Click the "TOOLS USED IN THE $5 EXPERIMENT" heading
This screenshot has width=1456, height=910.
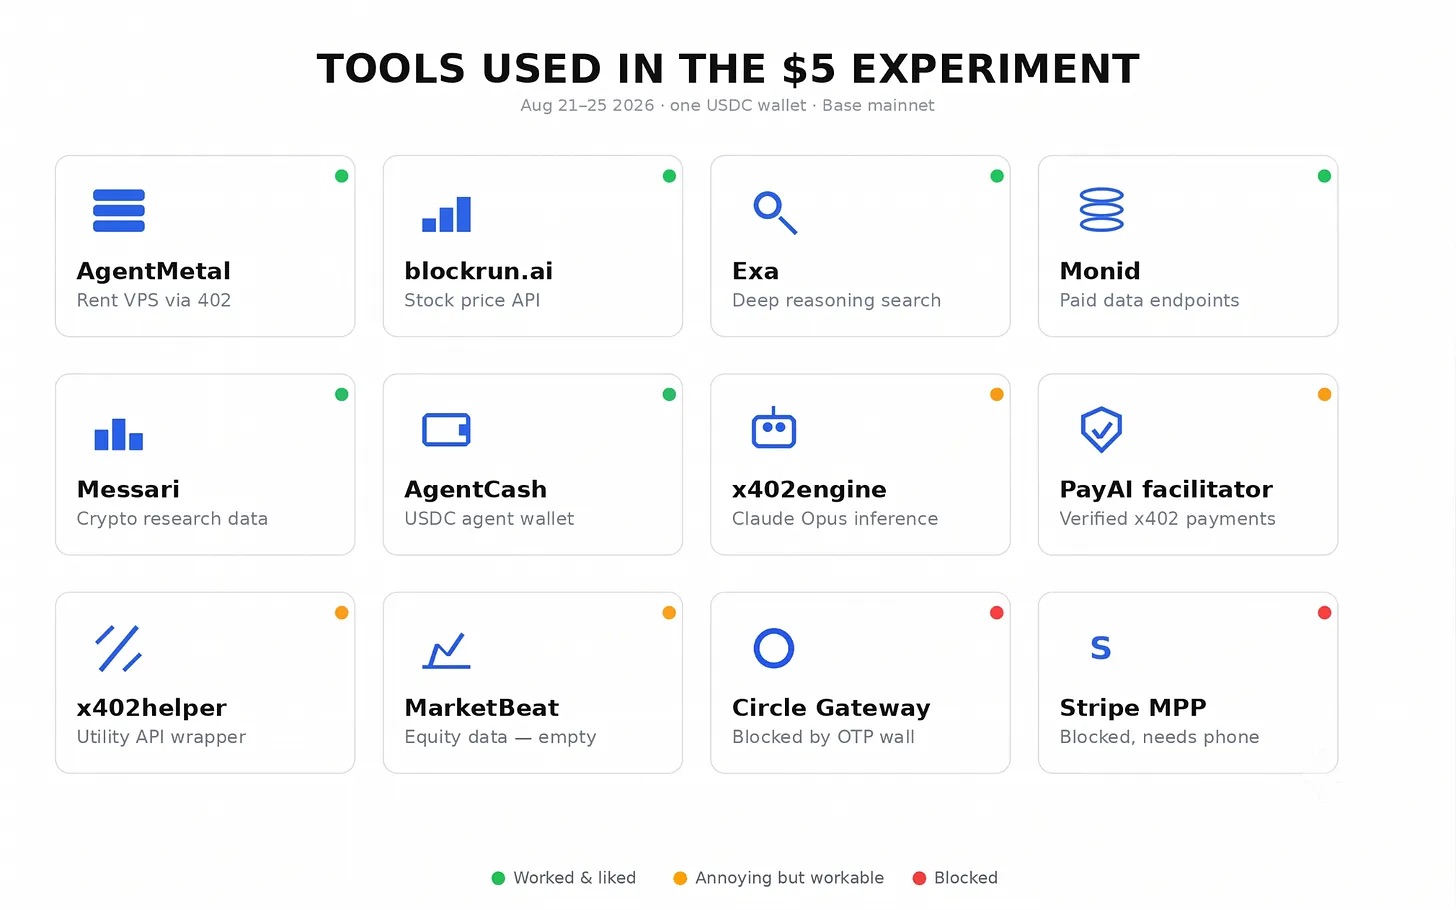point(728,69)
